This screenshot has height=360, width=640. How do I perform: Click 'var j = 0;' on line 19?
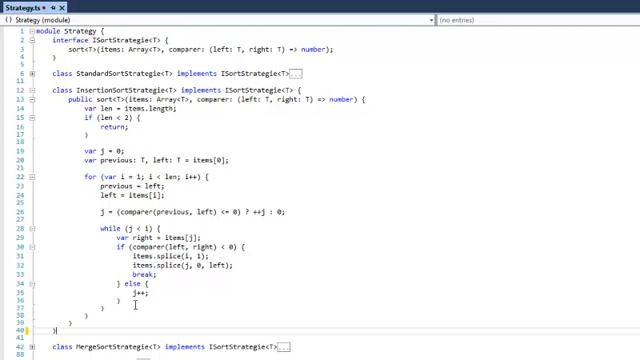pos(104,151)
